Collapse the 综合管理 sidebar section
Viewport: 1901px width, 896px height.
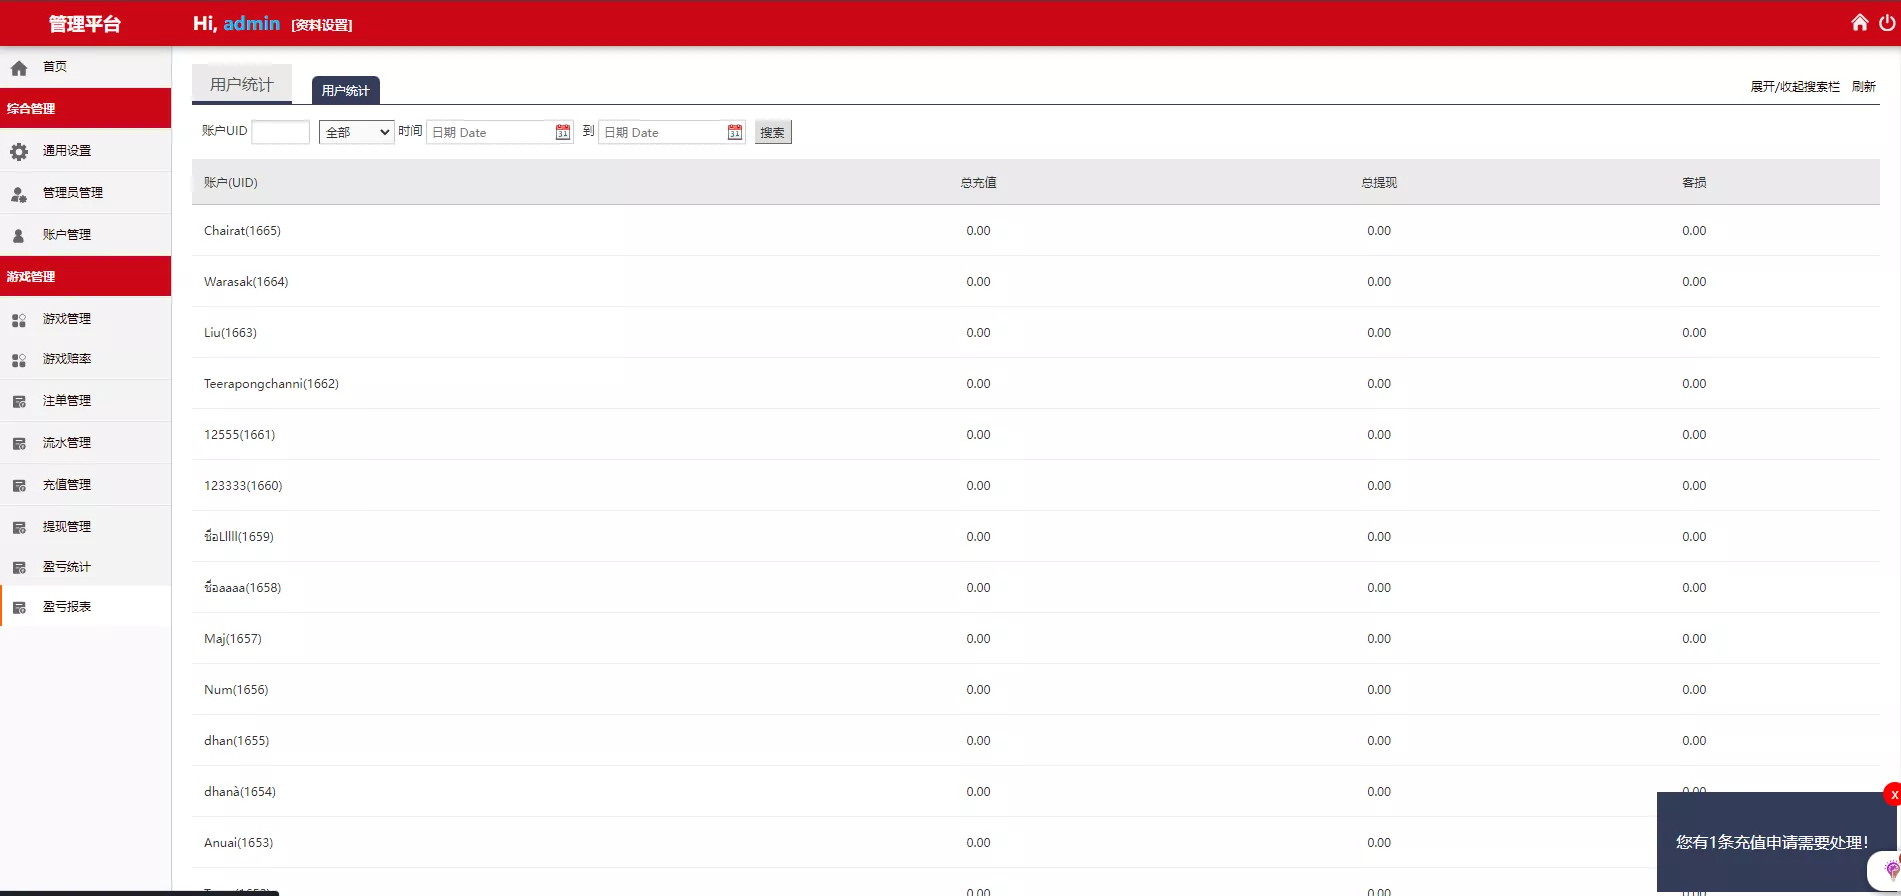click(85, 108)
